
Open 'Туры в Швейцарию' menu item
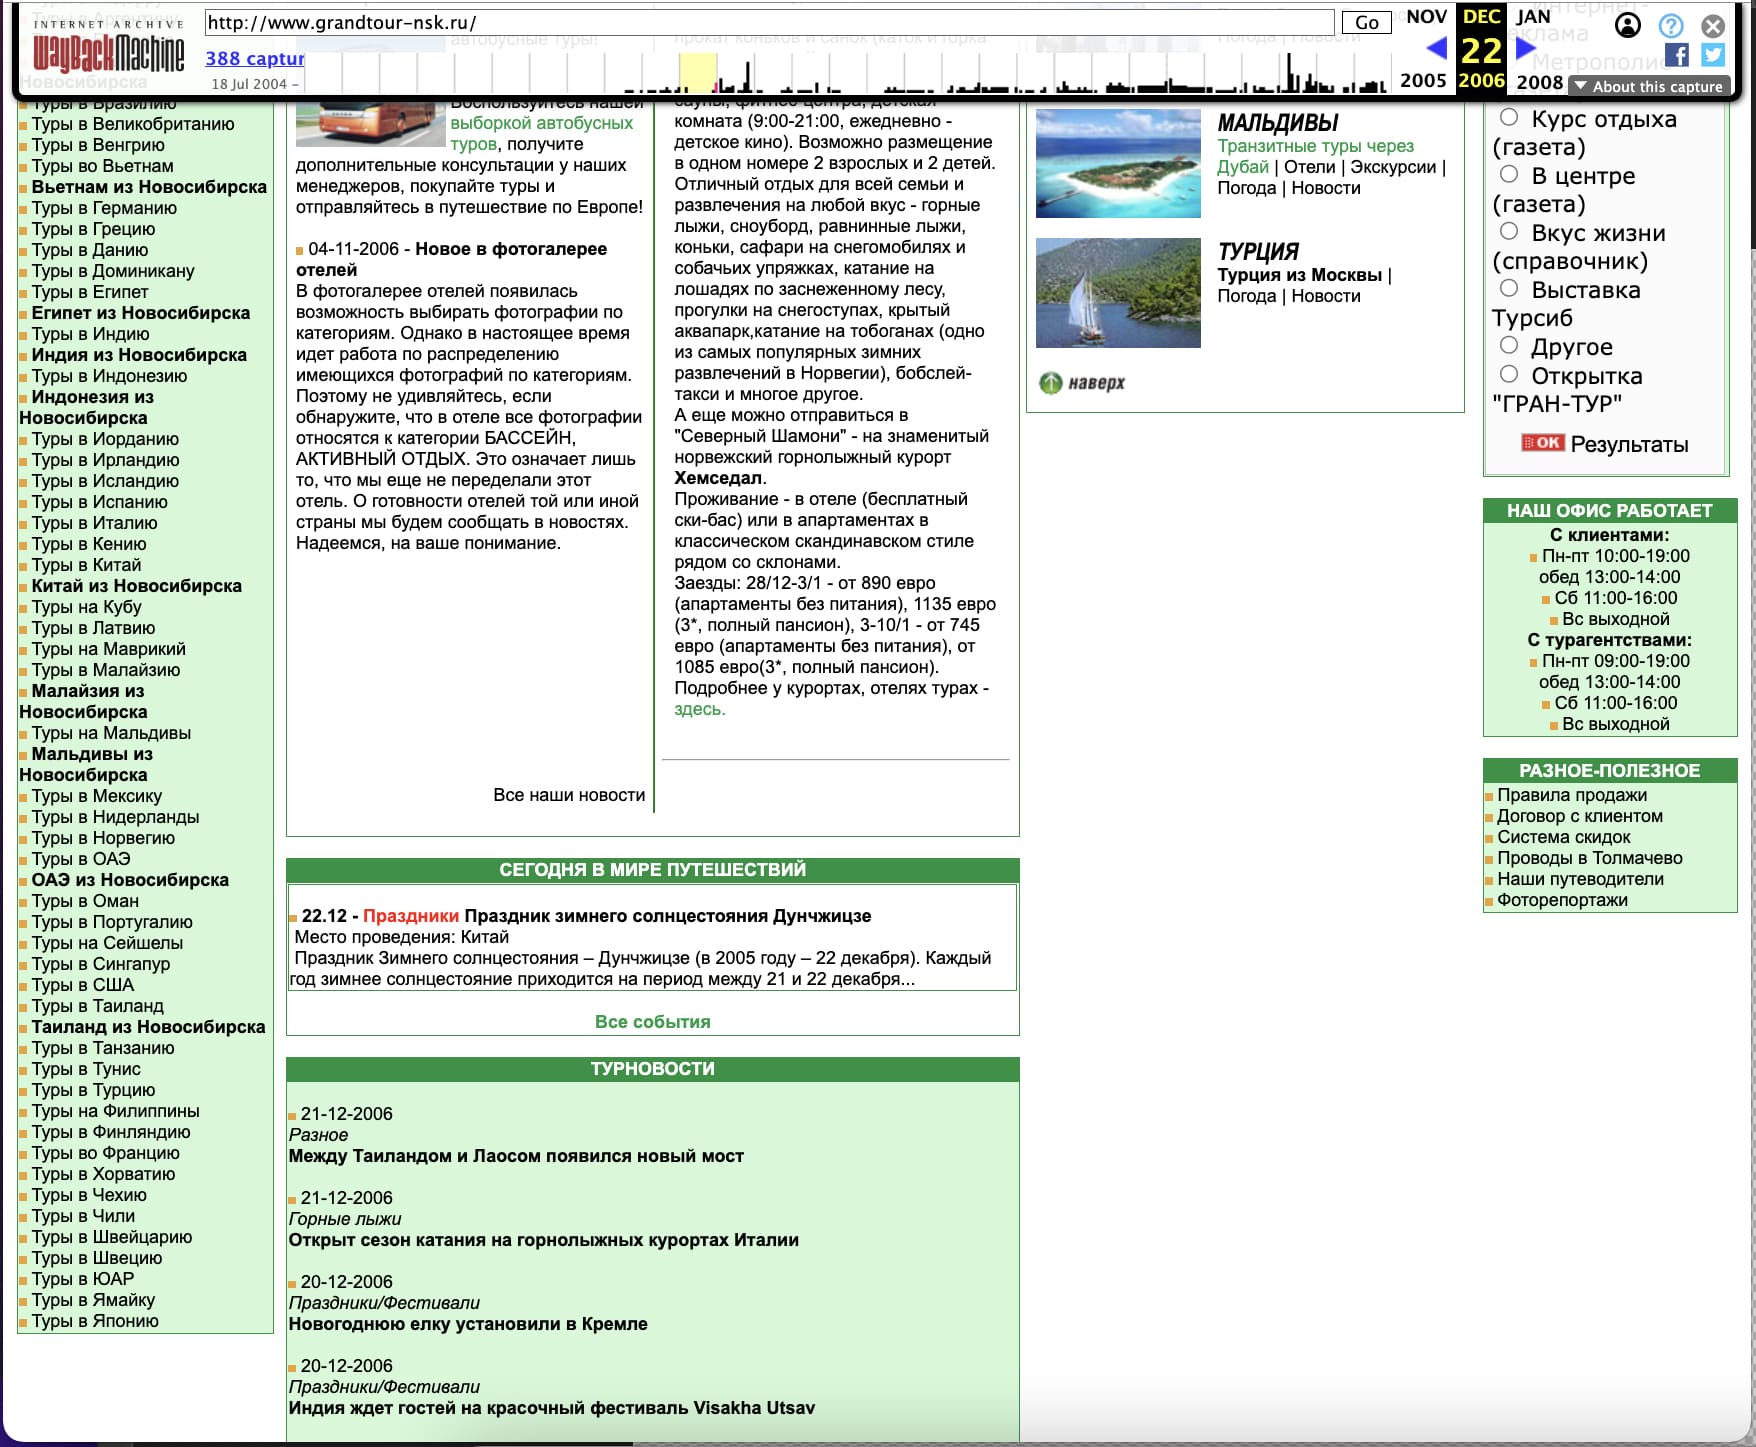[x=112, y=1237]
